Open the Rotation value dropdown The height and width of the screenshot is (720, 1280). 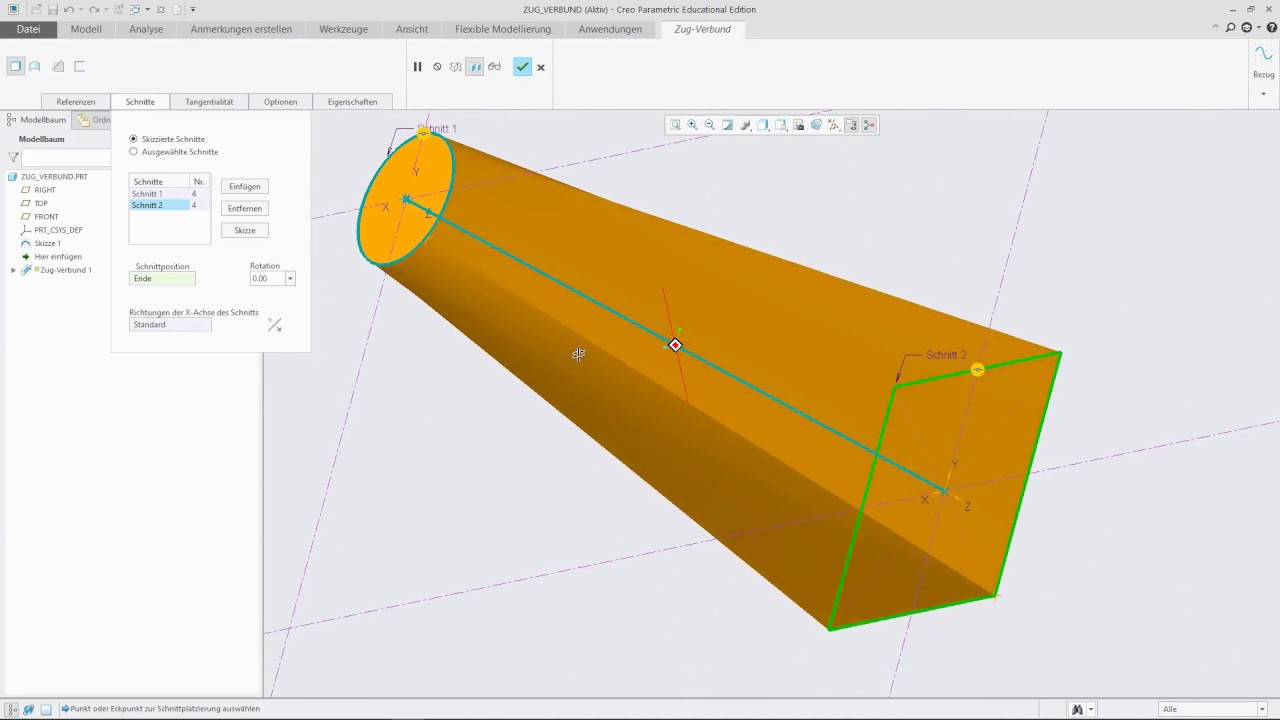290,279
